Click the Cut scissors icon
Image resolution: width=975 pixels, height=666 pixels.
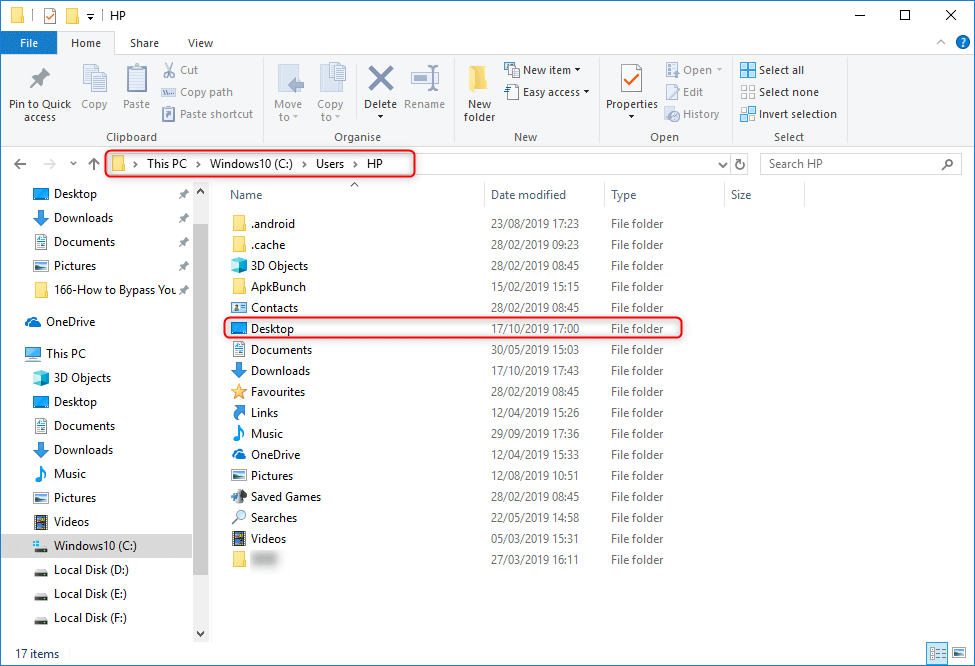[169, 70]
